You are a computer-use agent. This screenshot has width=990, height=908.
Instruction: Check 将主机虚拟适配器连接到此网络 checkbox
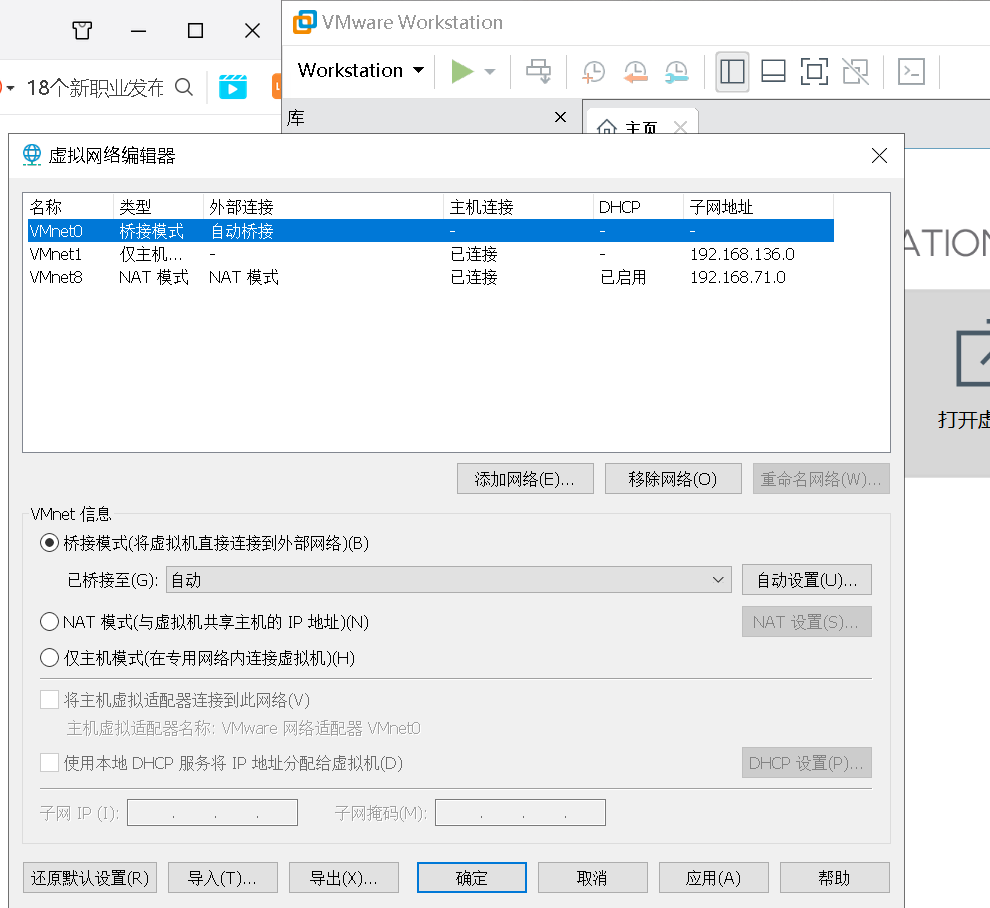pos(49,700)
